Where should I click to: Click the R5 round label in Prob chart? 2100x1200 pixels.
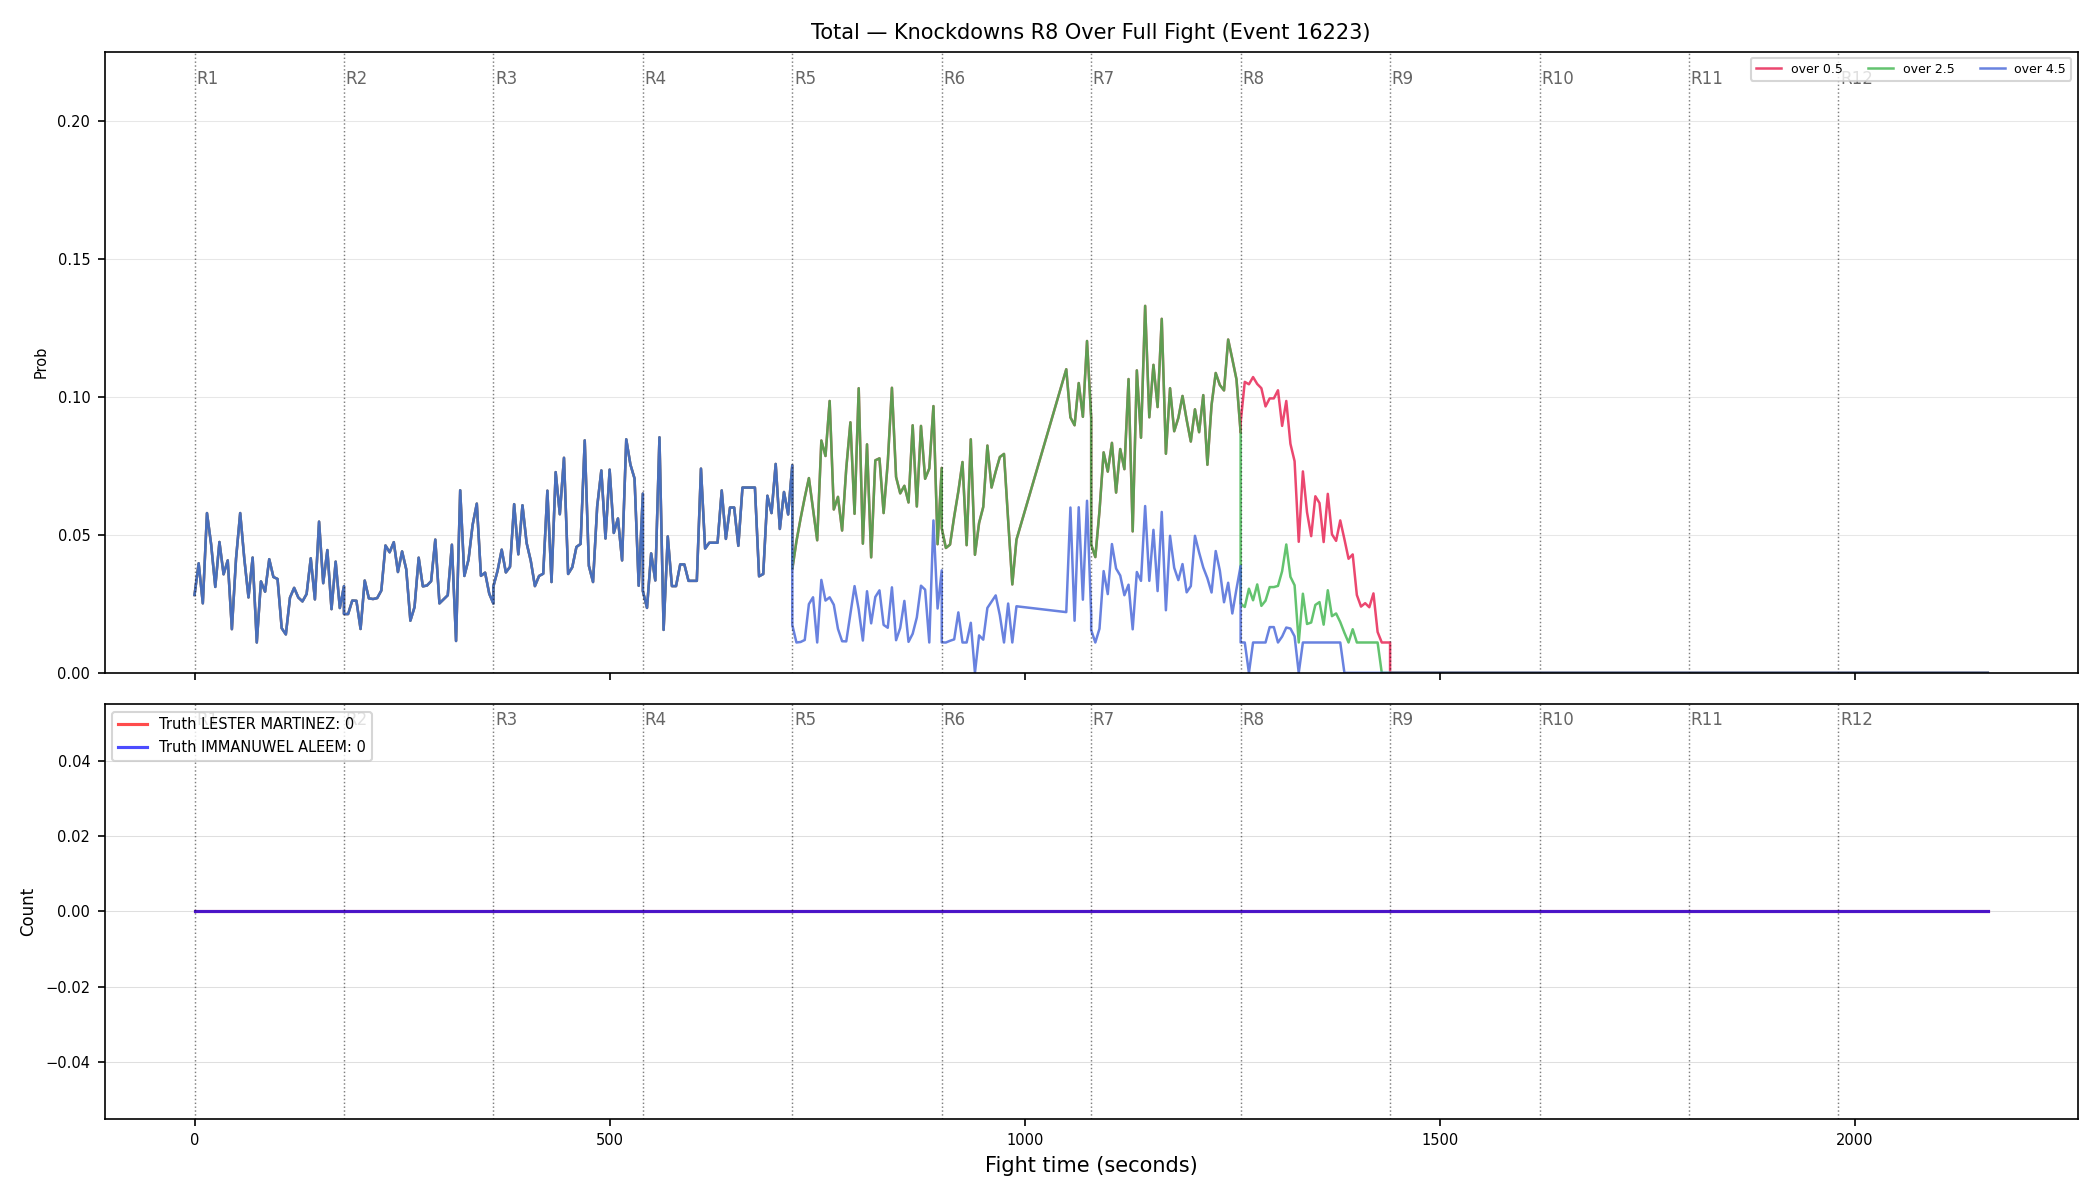click(x=805, y=78)
